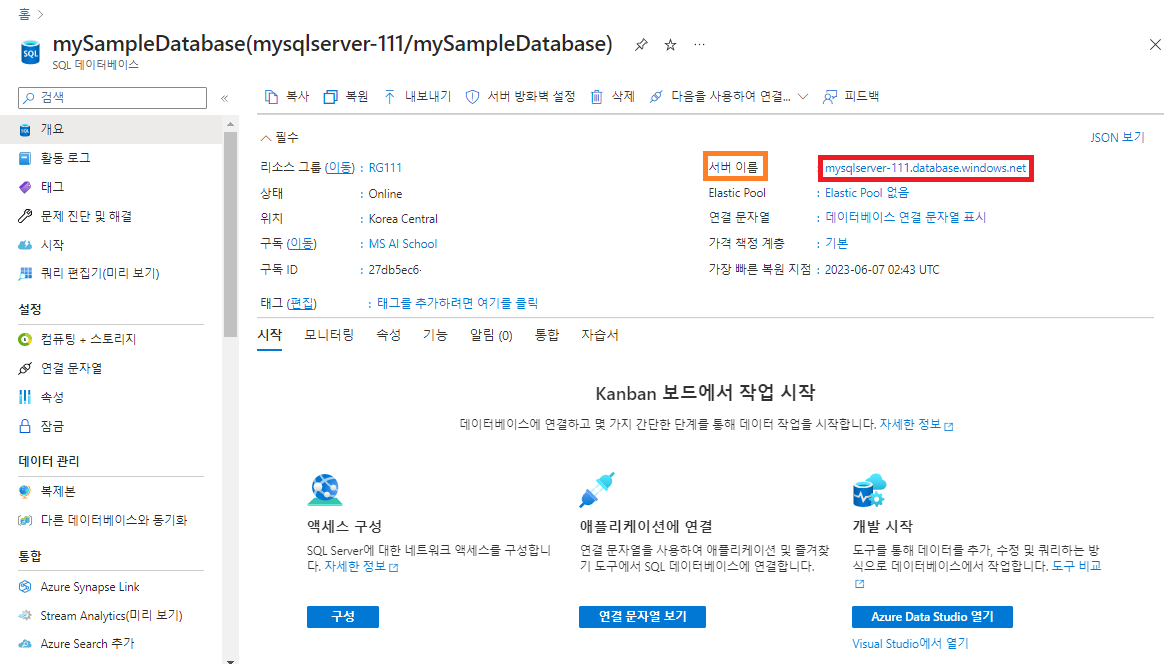This screenshot has height=664, width=1164.
Task: Open Visual Studio에서 열기 link
Action: 910,643
